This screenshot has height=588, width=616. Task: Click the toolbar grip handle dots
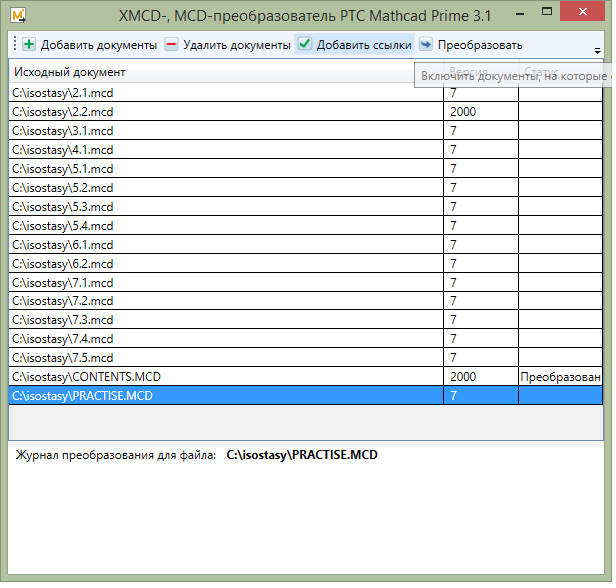(x=15, y=44)
